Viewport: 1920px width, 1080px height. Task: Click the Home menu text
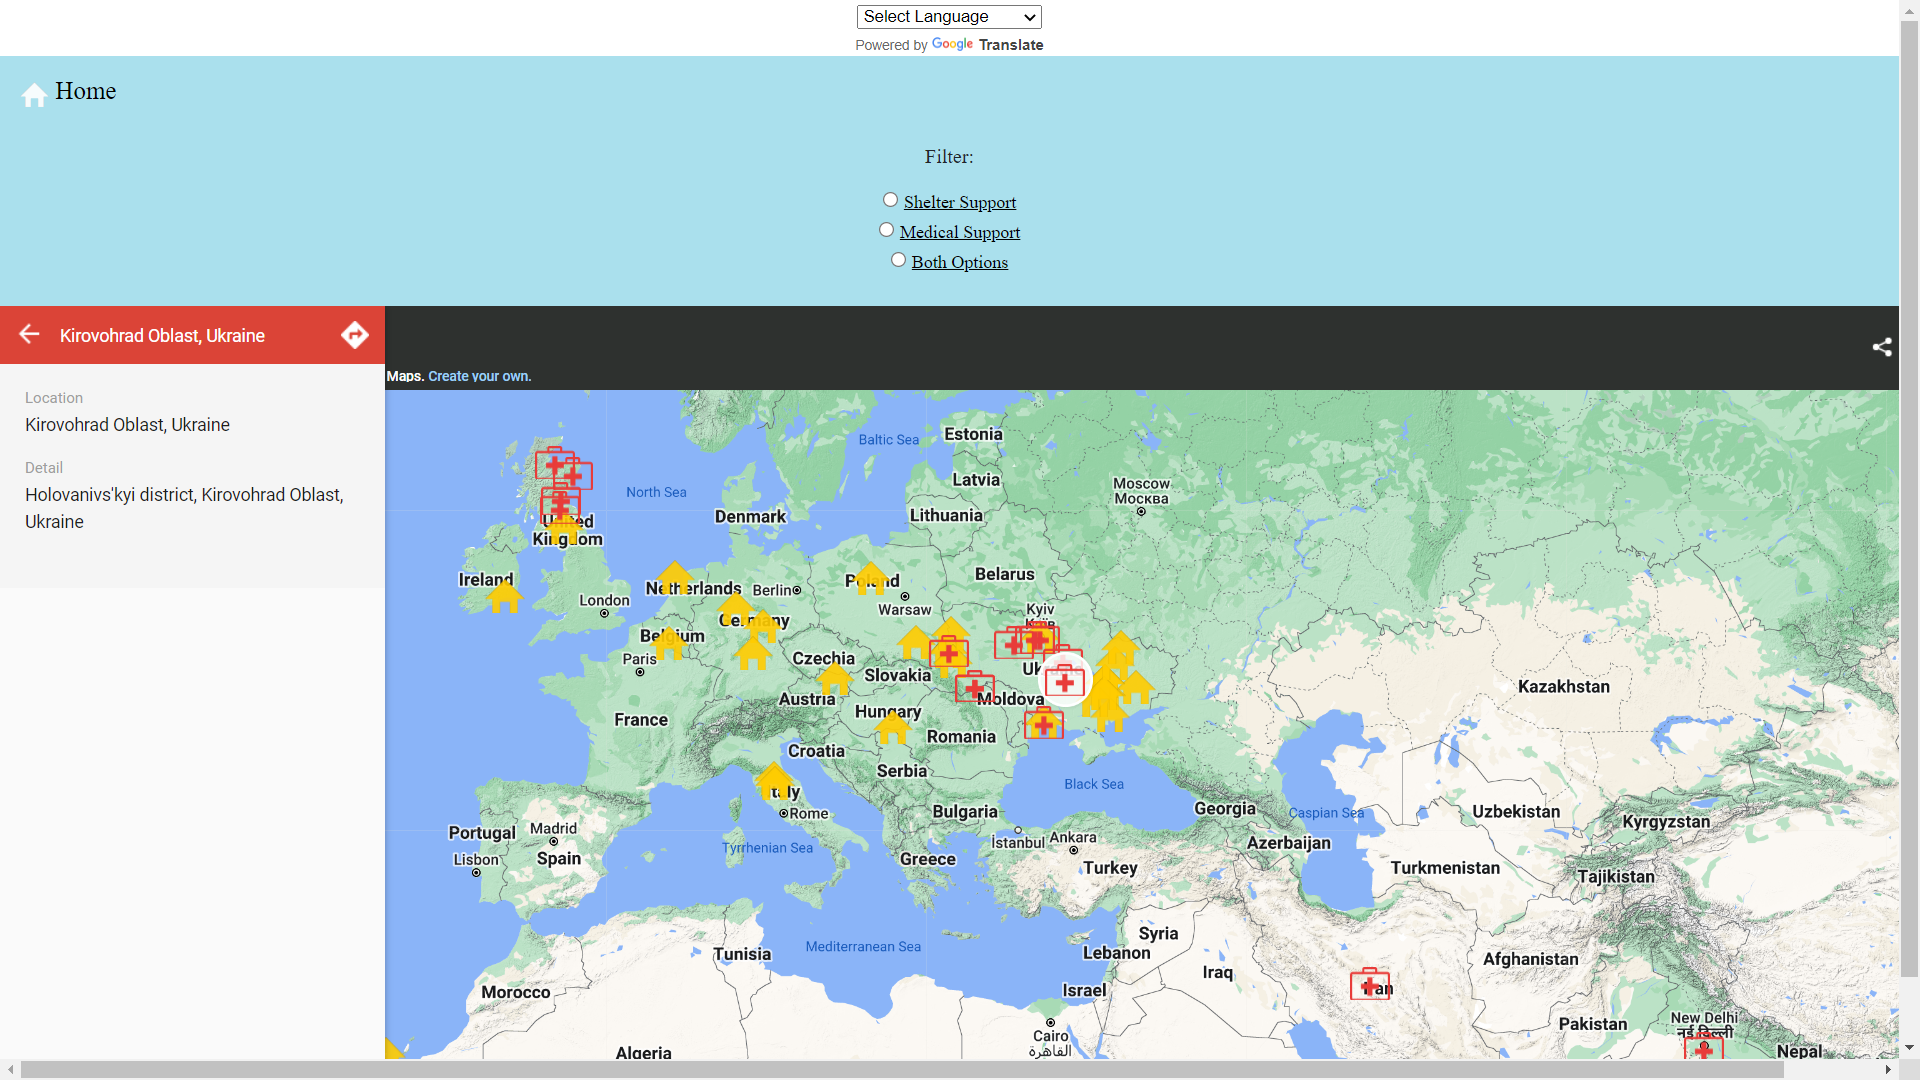coord(86,91)
